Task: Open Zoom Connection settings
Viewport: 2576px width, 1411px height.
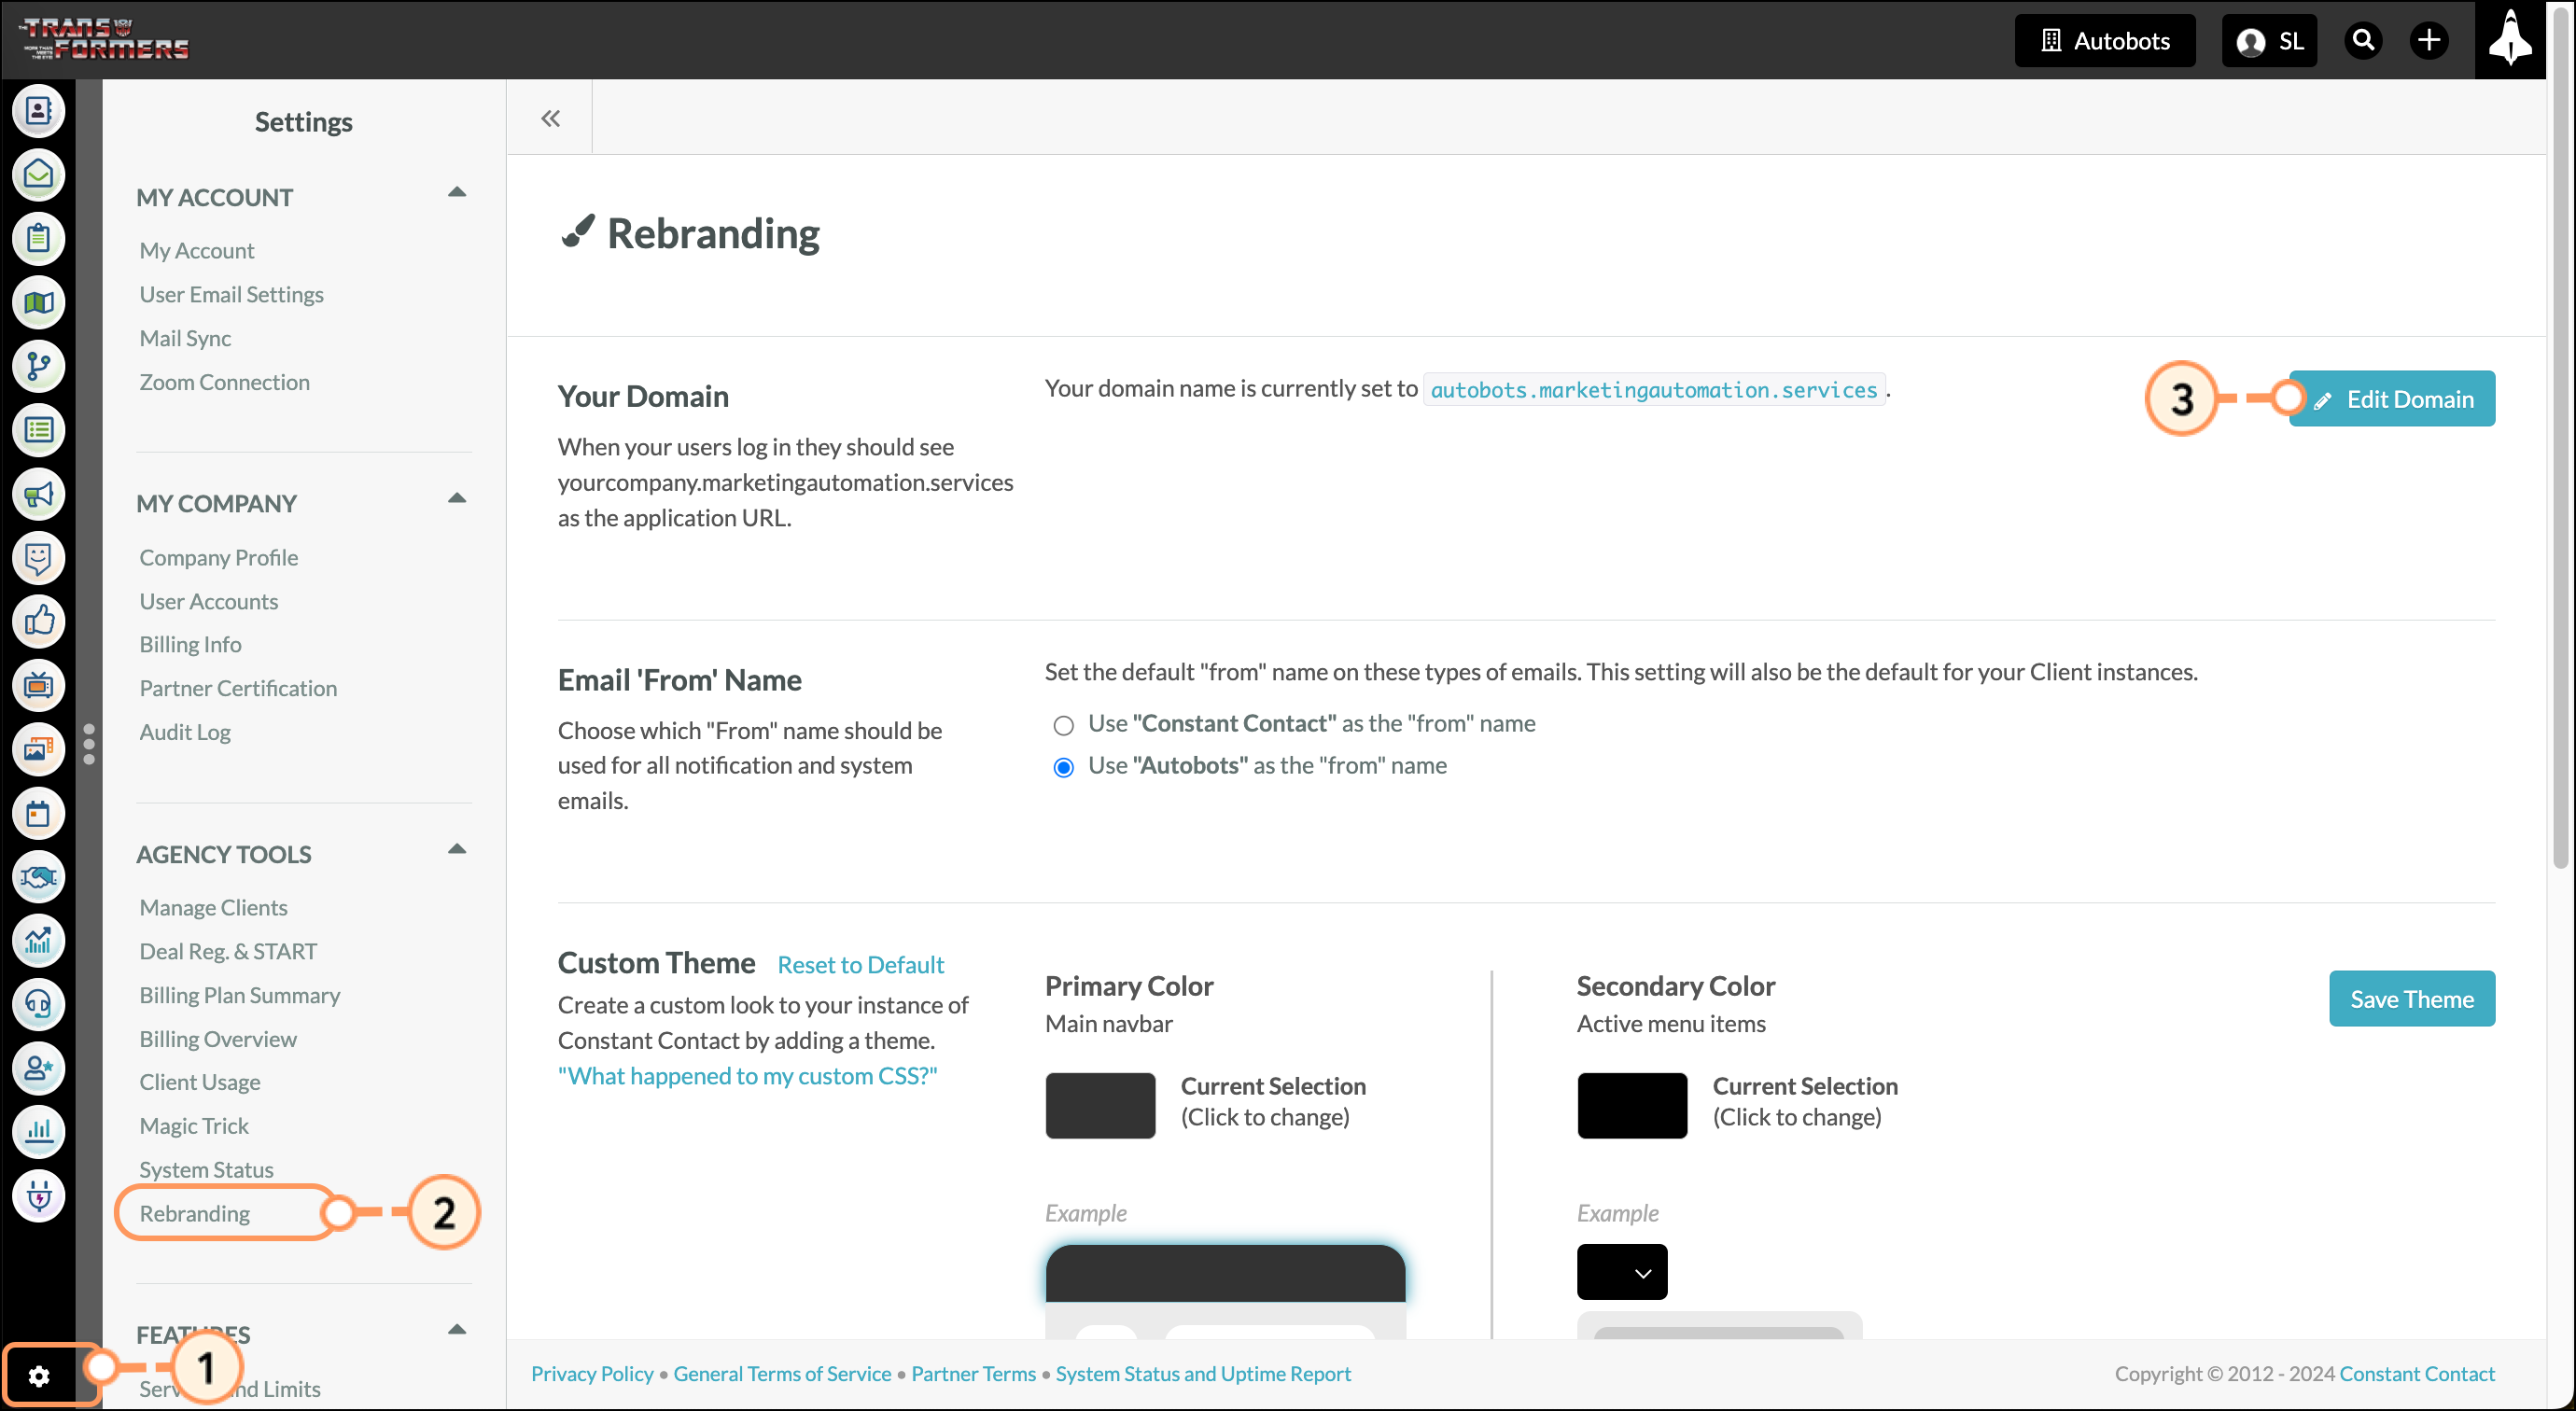Action: [x=224, y=382]
